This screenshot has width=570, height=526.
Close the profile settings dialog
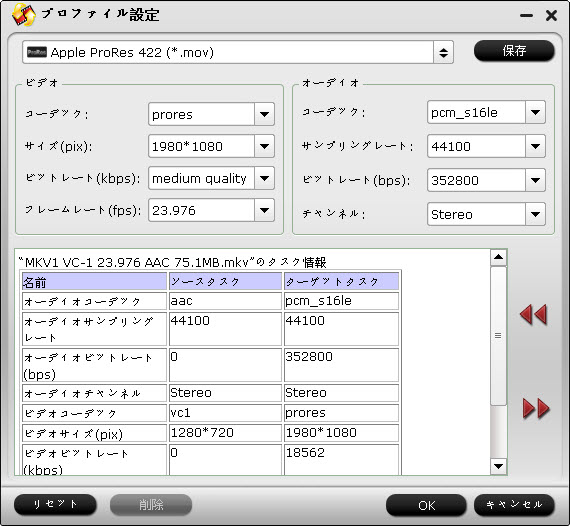551,15
